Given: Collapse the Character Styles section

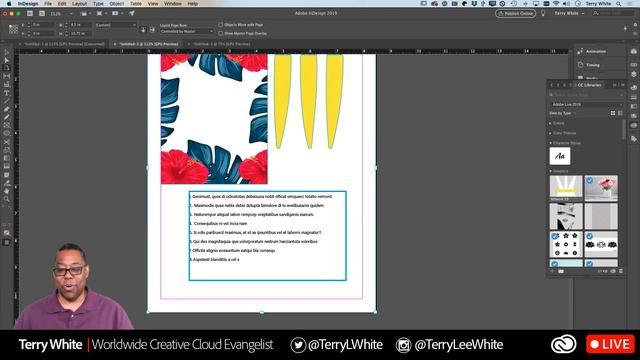Looking at the screenshot, I should pos(551,143).
